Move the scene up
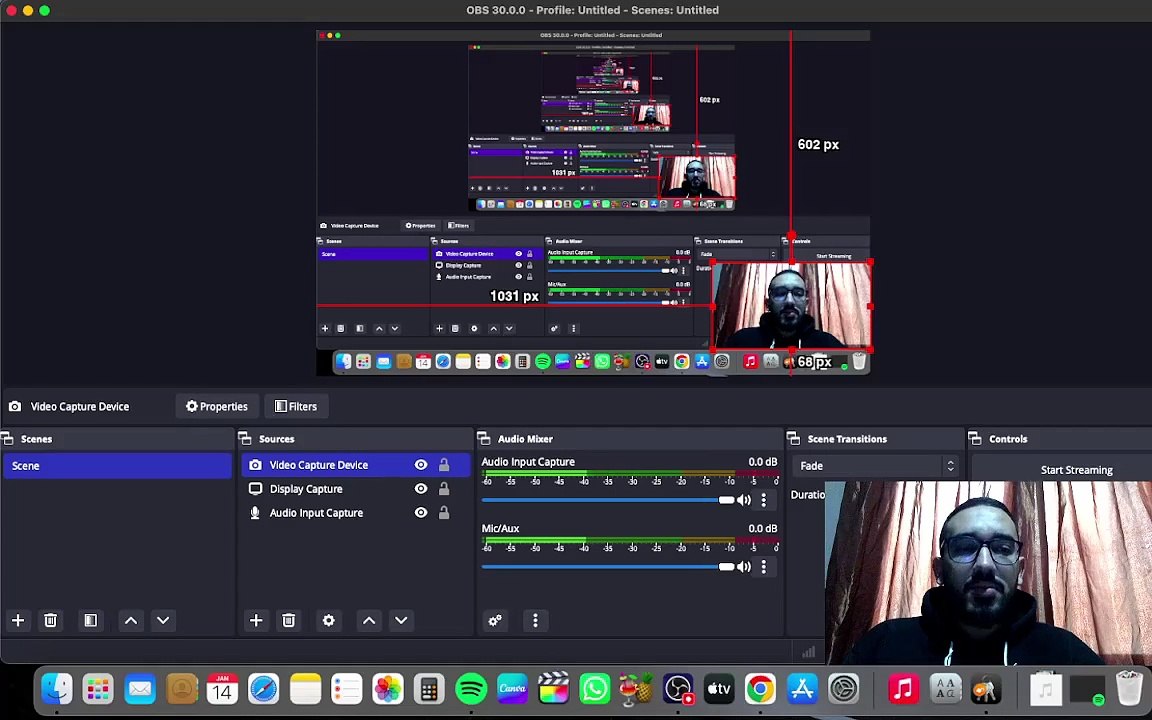The width and height of the screenshot is (1152, 720). click(131, 621)
